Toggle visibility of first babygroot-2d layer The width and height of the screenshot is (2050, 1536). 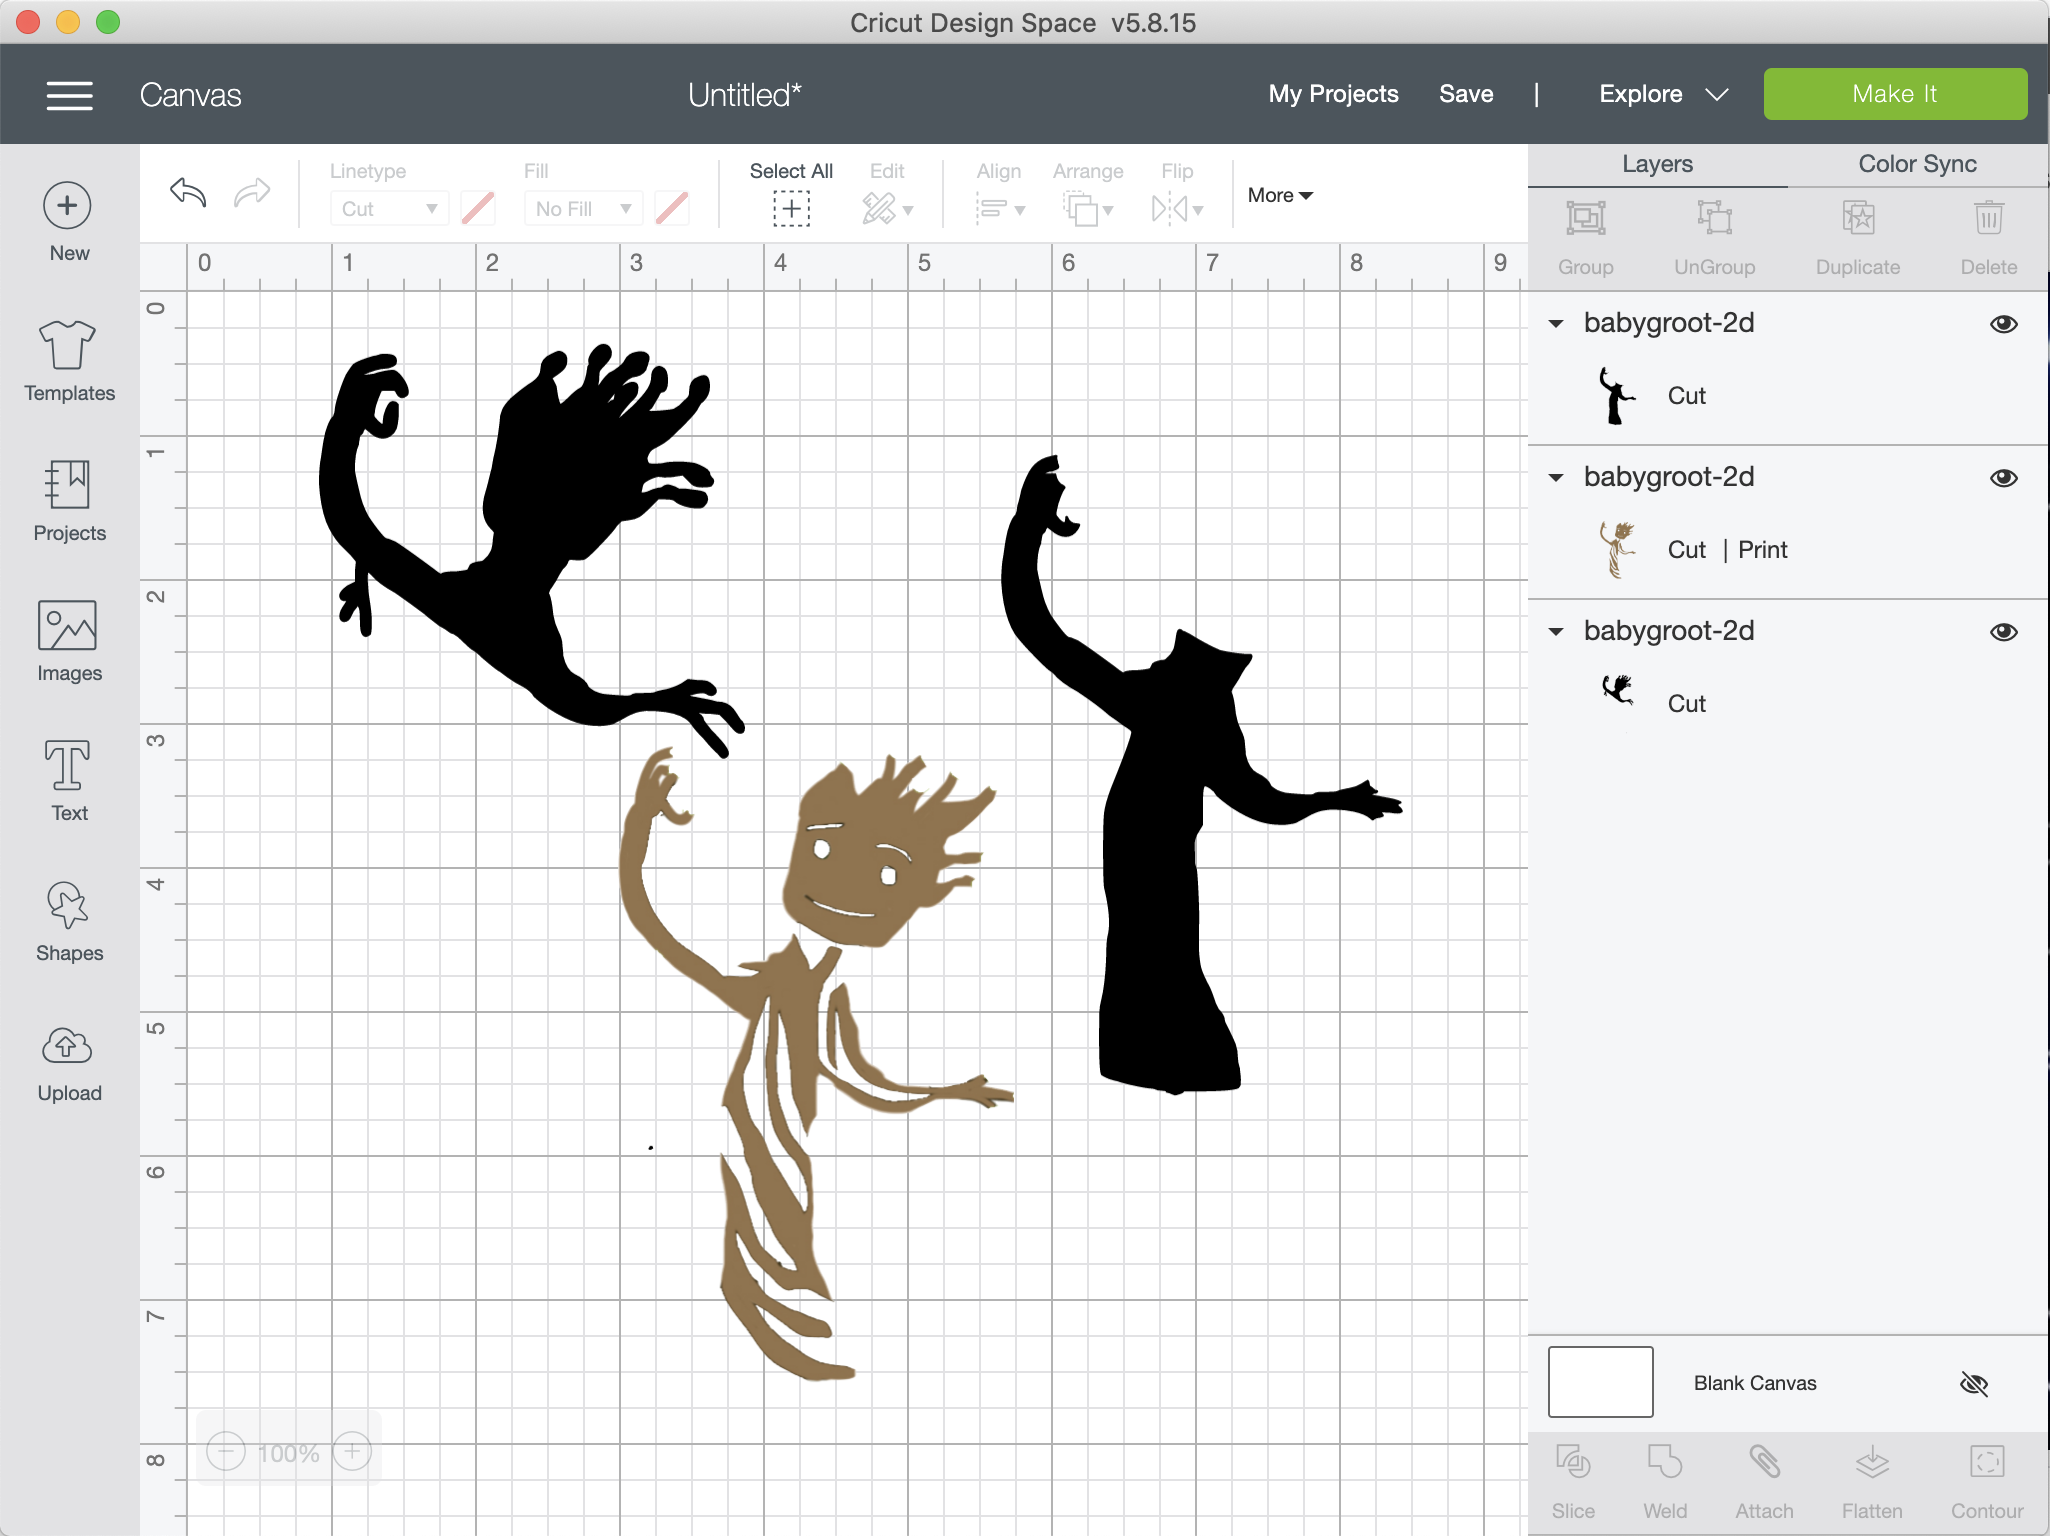pyautogui.click(x=2003, y=323)
